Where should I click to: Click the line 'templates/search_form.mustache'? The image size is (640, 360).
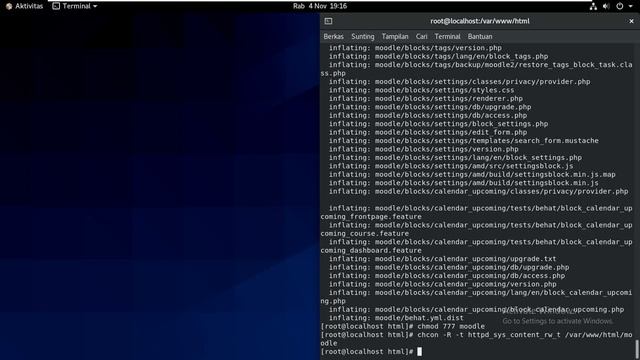point(464,140)
